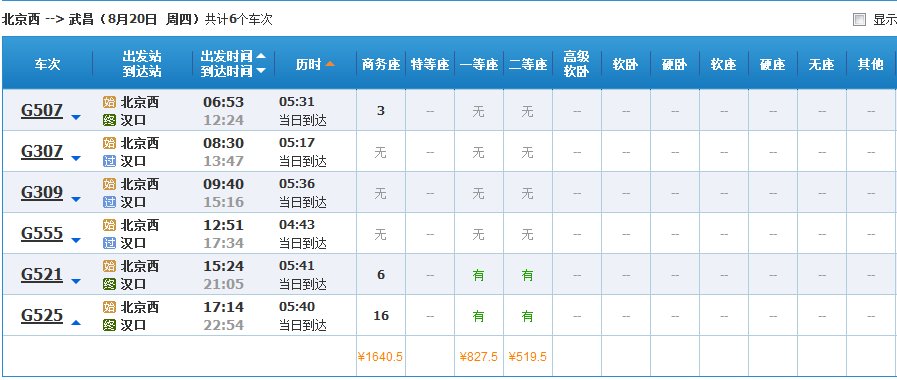Click the 硬座 column header
This screenshot has height=380, width=897.
[772, 65]
